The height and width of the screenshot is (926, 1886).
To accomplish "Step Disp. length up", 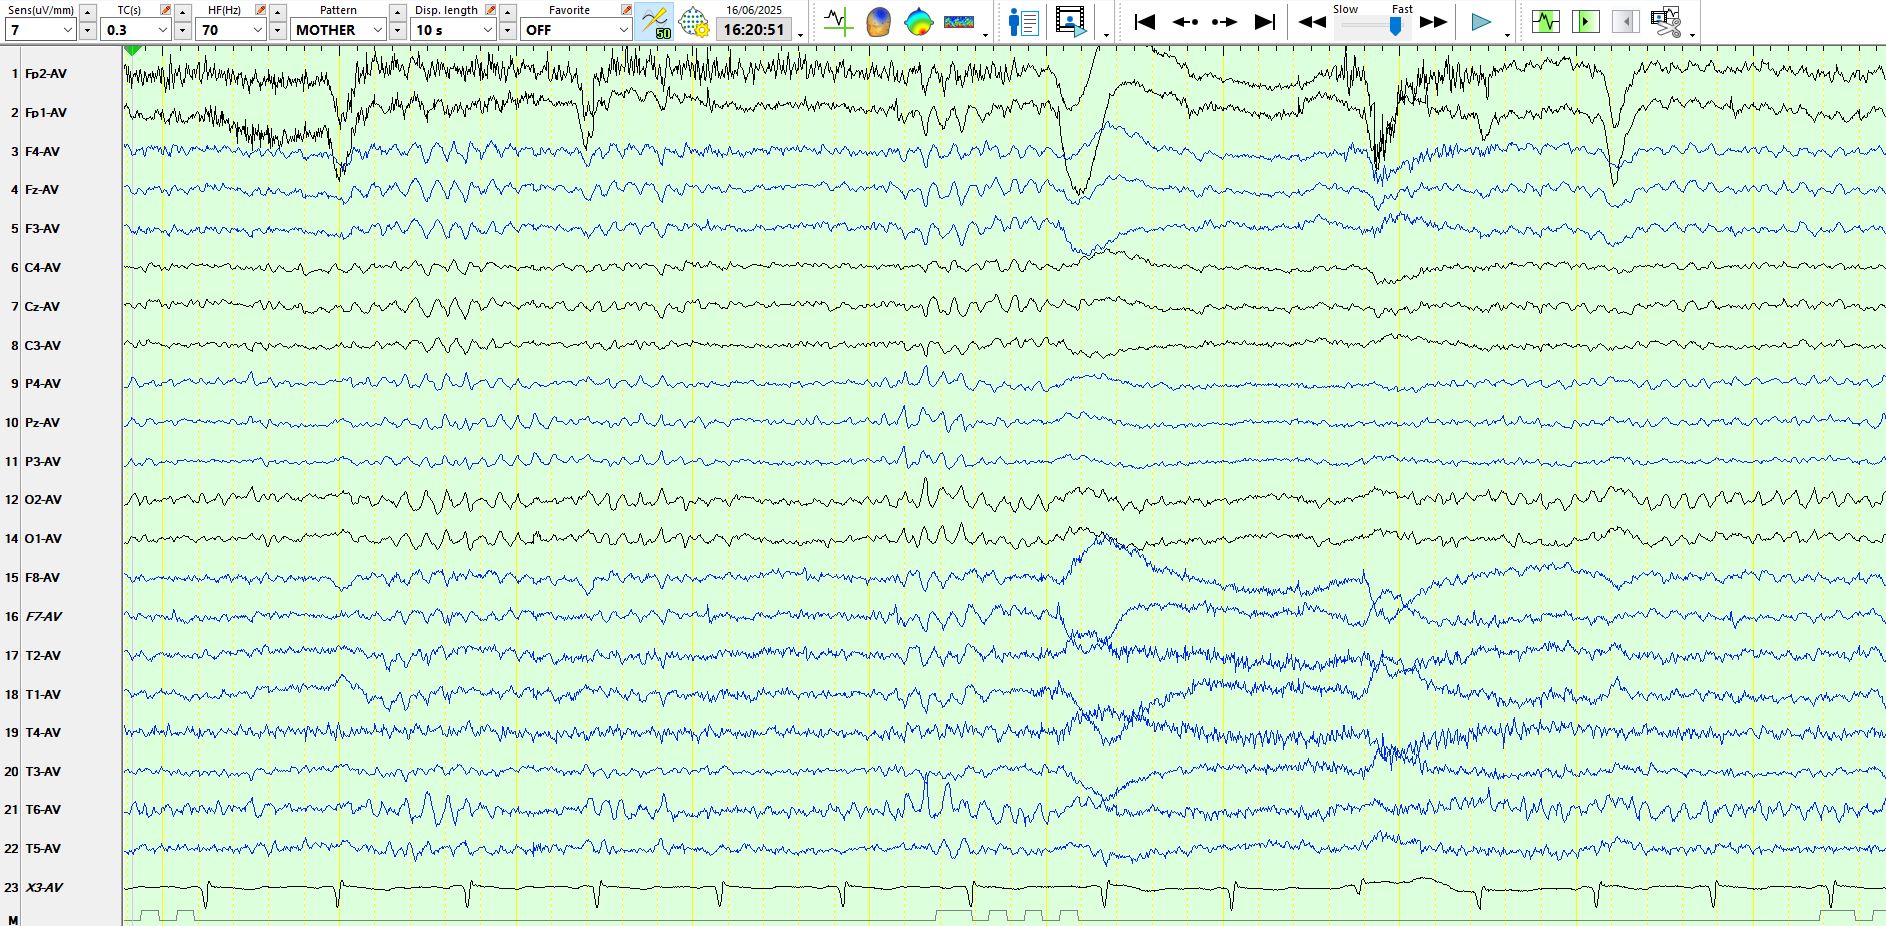I will pos(507,12).
